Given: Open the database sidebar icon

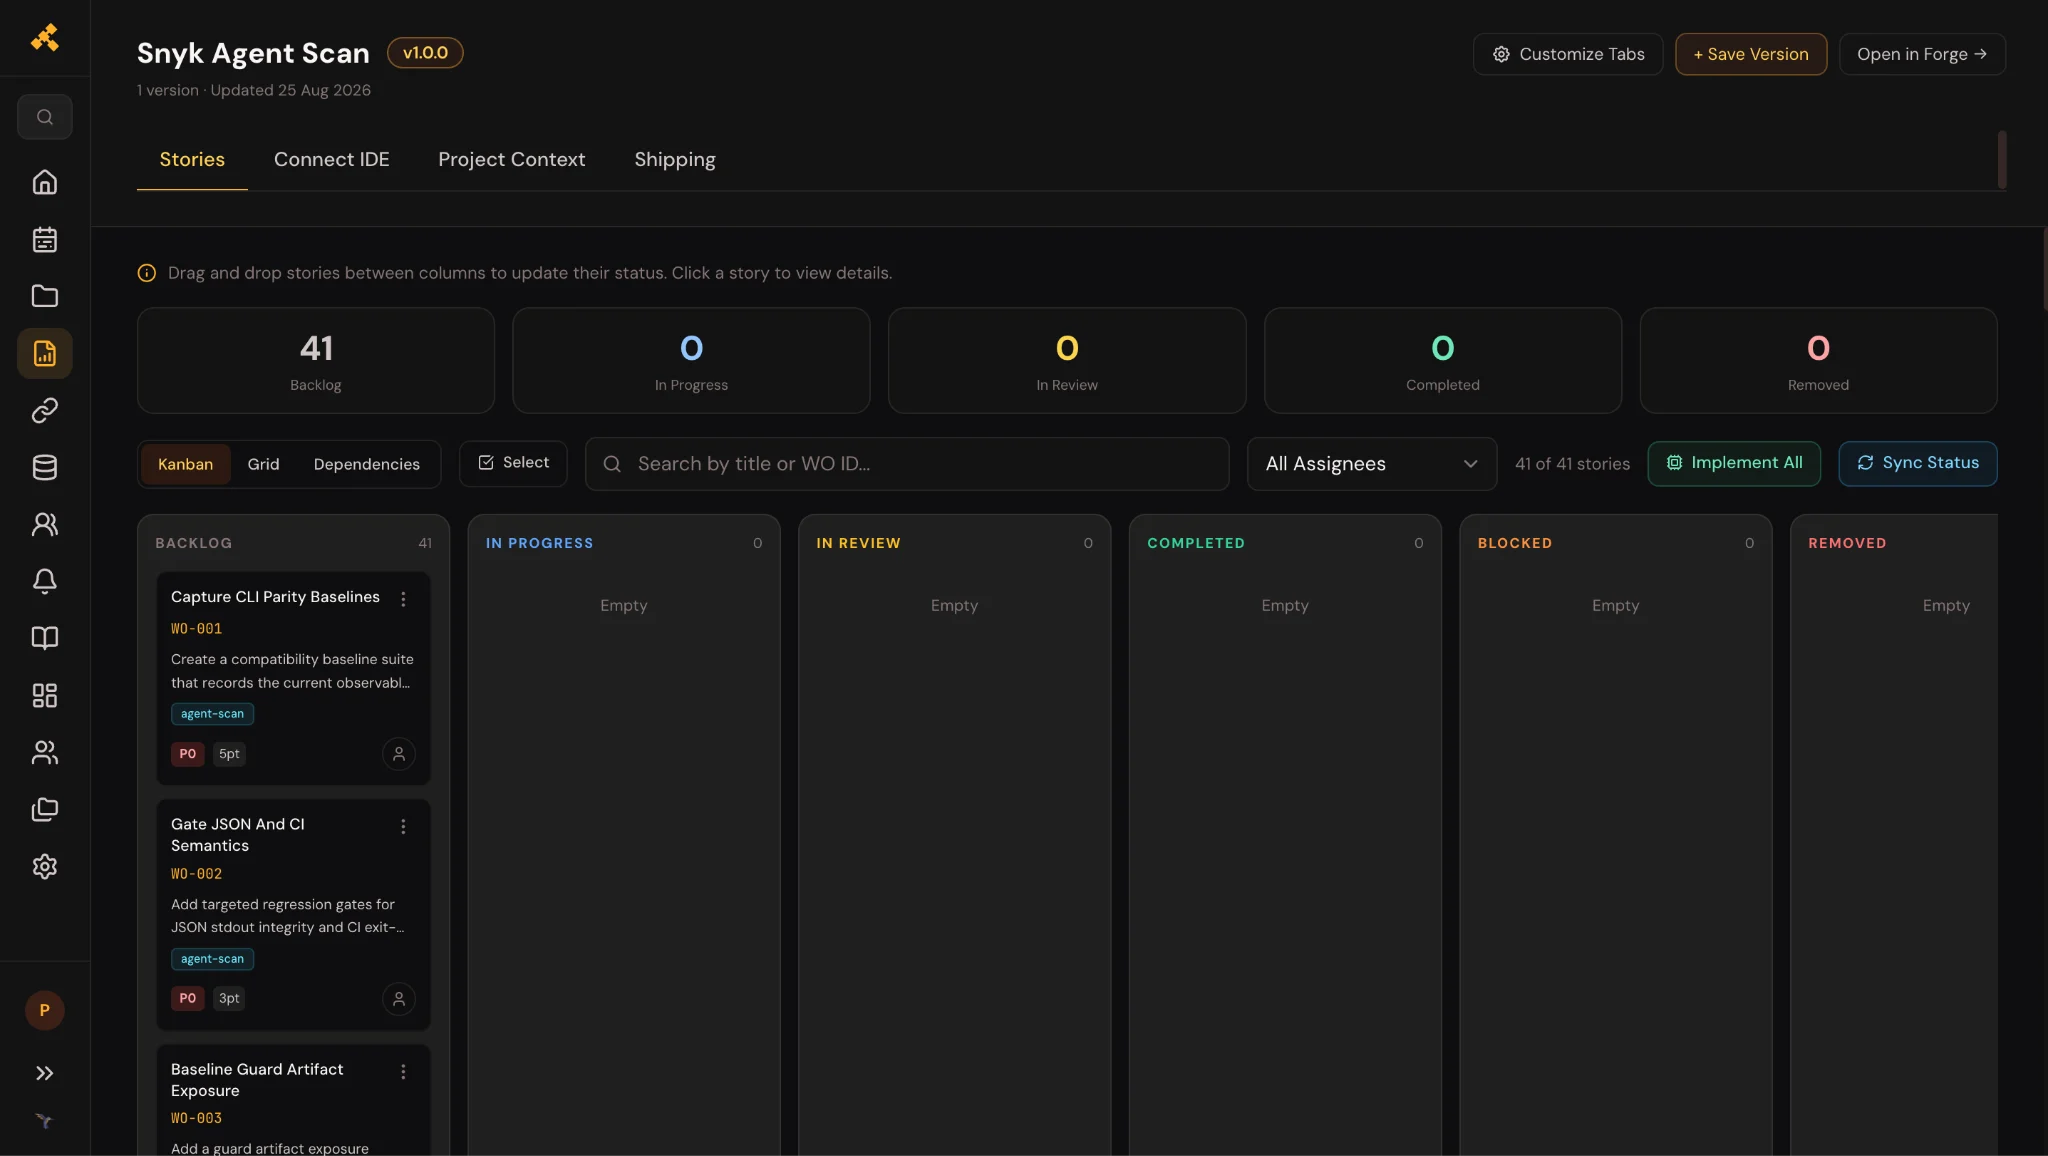Looking at the screenshot, I should tap(45, 467).
